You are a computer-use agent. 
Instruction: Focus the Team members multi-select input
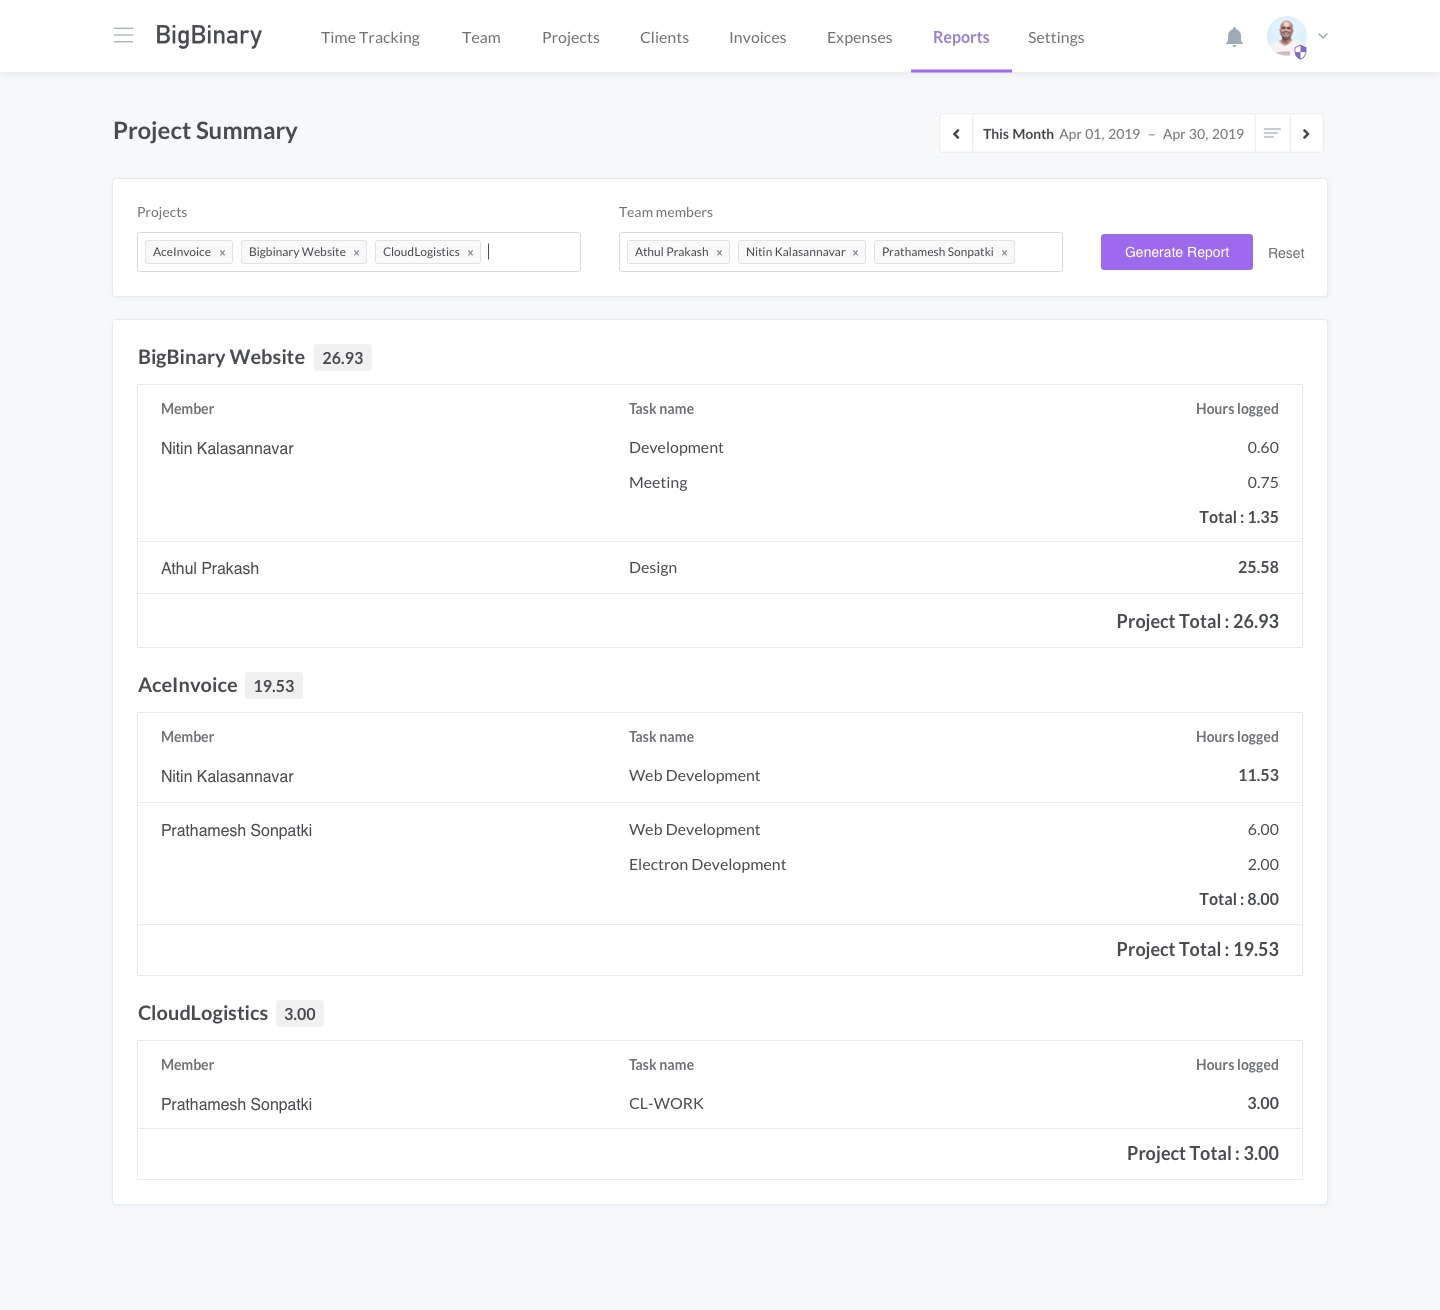[841, 252]
